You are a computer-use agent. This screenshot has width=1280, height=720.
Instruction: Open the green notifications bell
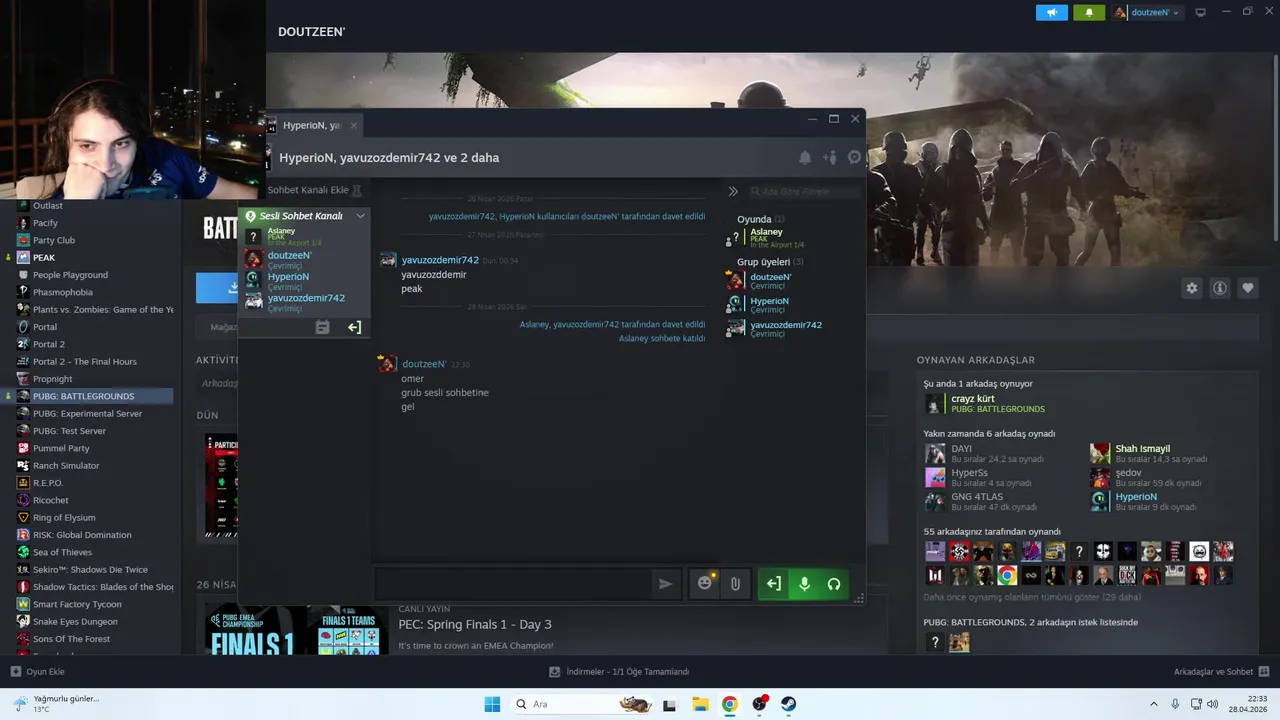pos(1089,12)
